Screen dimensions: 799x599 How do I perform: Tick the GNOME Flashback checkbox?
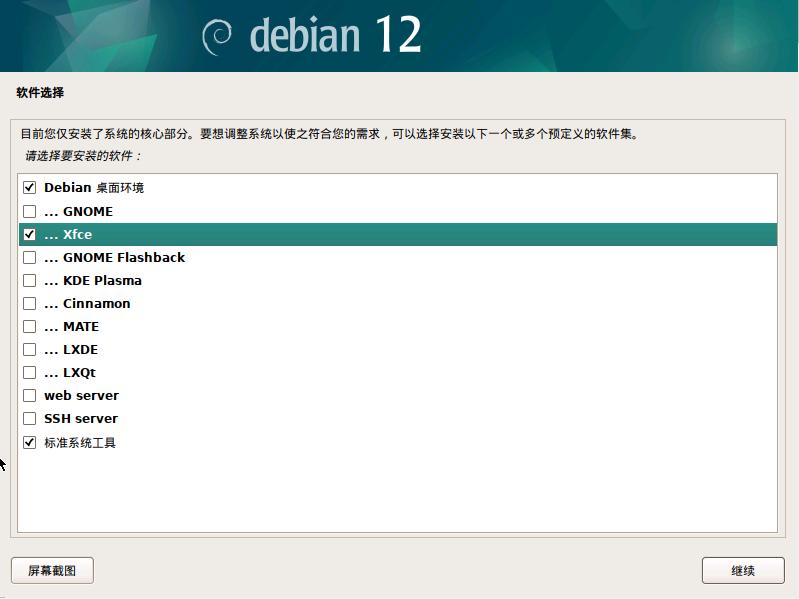pyautogui.click(x=30, y=257)
